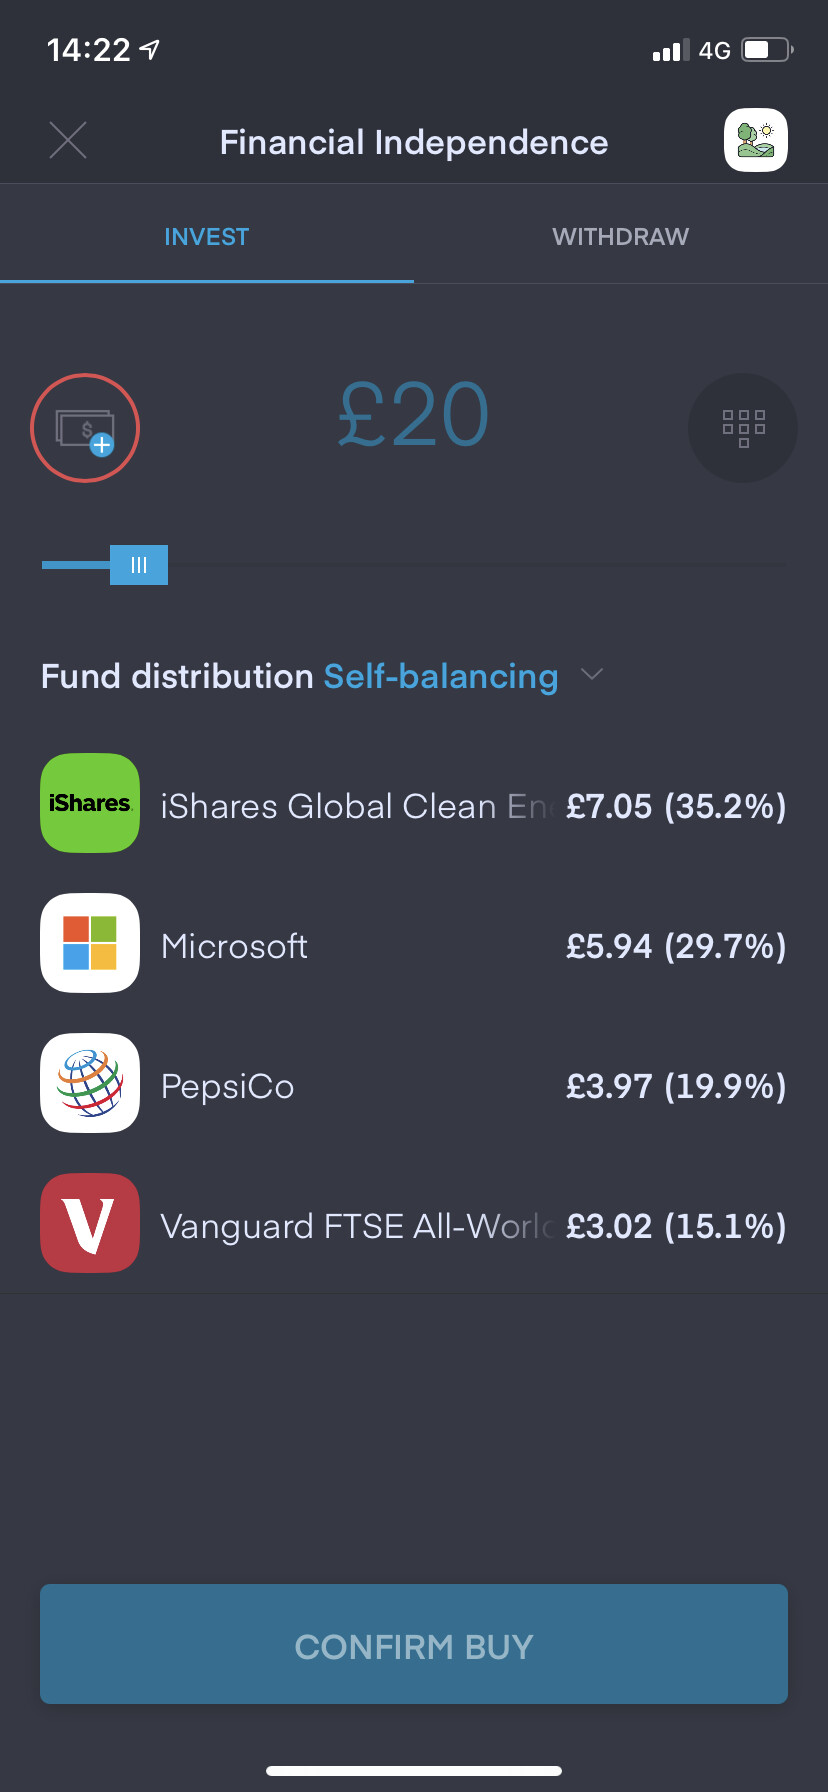Tap the pie avatar icon top right

(x=756, y=141)
